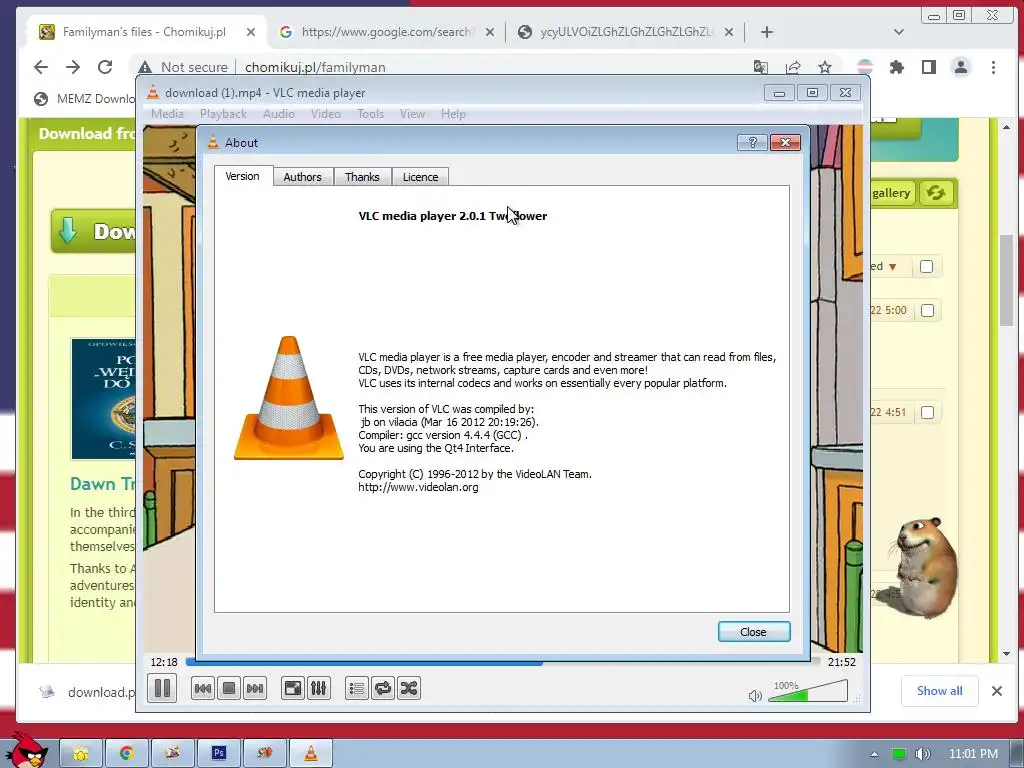Click the gallery button on Chomikuj page

point(891,193)
